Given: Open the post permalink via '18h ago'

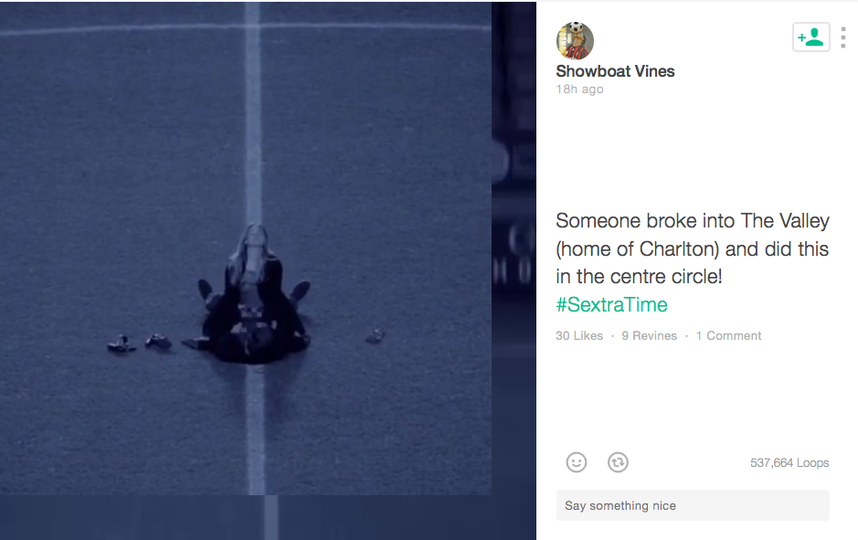Looking at the screenshot, I should 579,89.
